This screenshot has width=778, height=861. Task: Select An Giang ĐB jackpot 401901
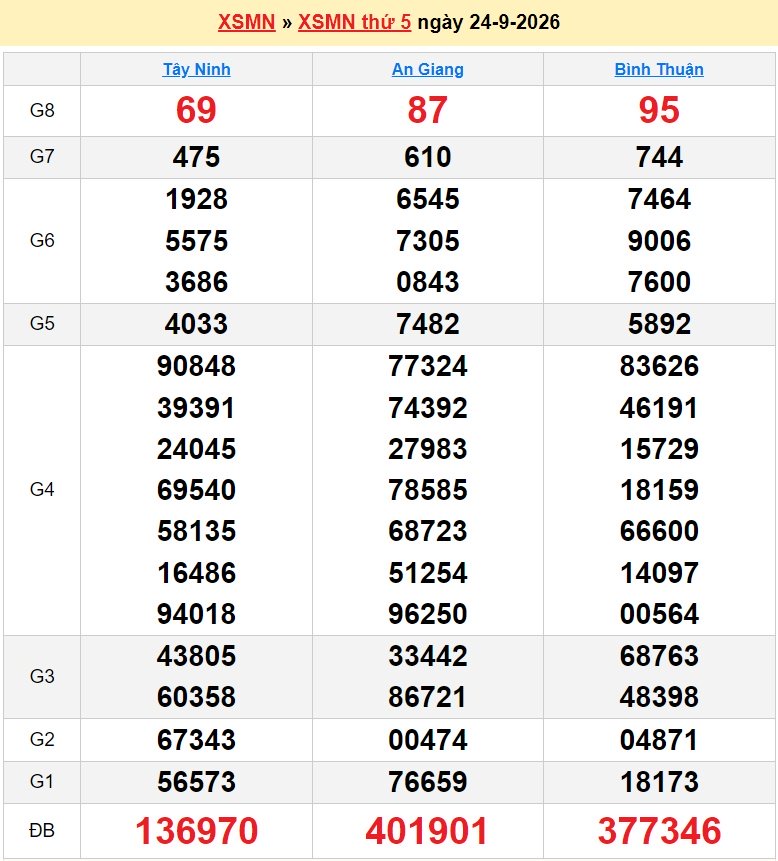[427, 831]
